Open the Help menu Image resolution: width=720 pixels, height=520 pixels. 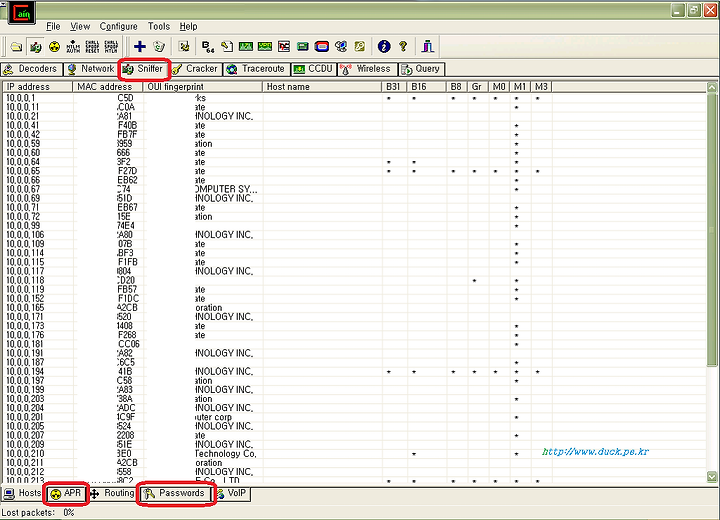point(188,26)
